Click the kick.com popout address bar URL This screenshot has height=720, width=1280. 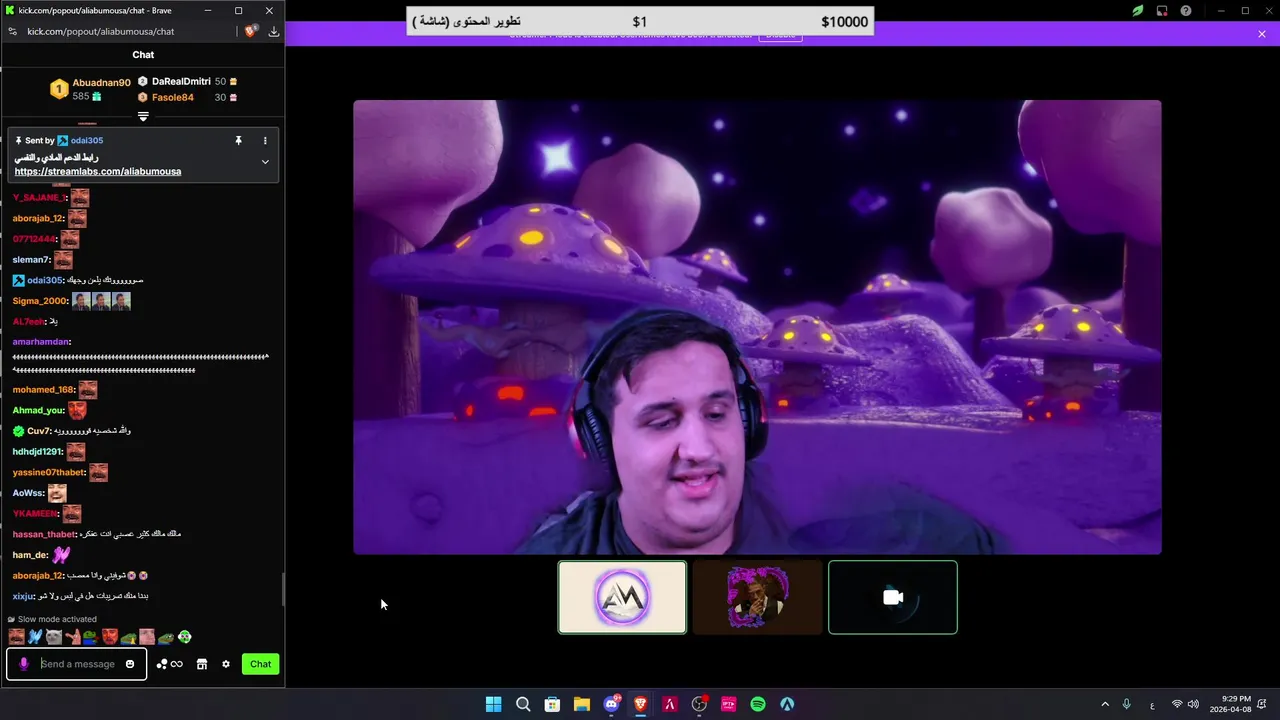click(101, 31)
